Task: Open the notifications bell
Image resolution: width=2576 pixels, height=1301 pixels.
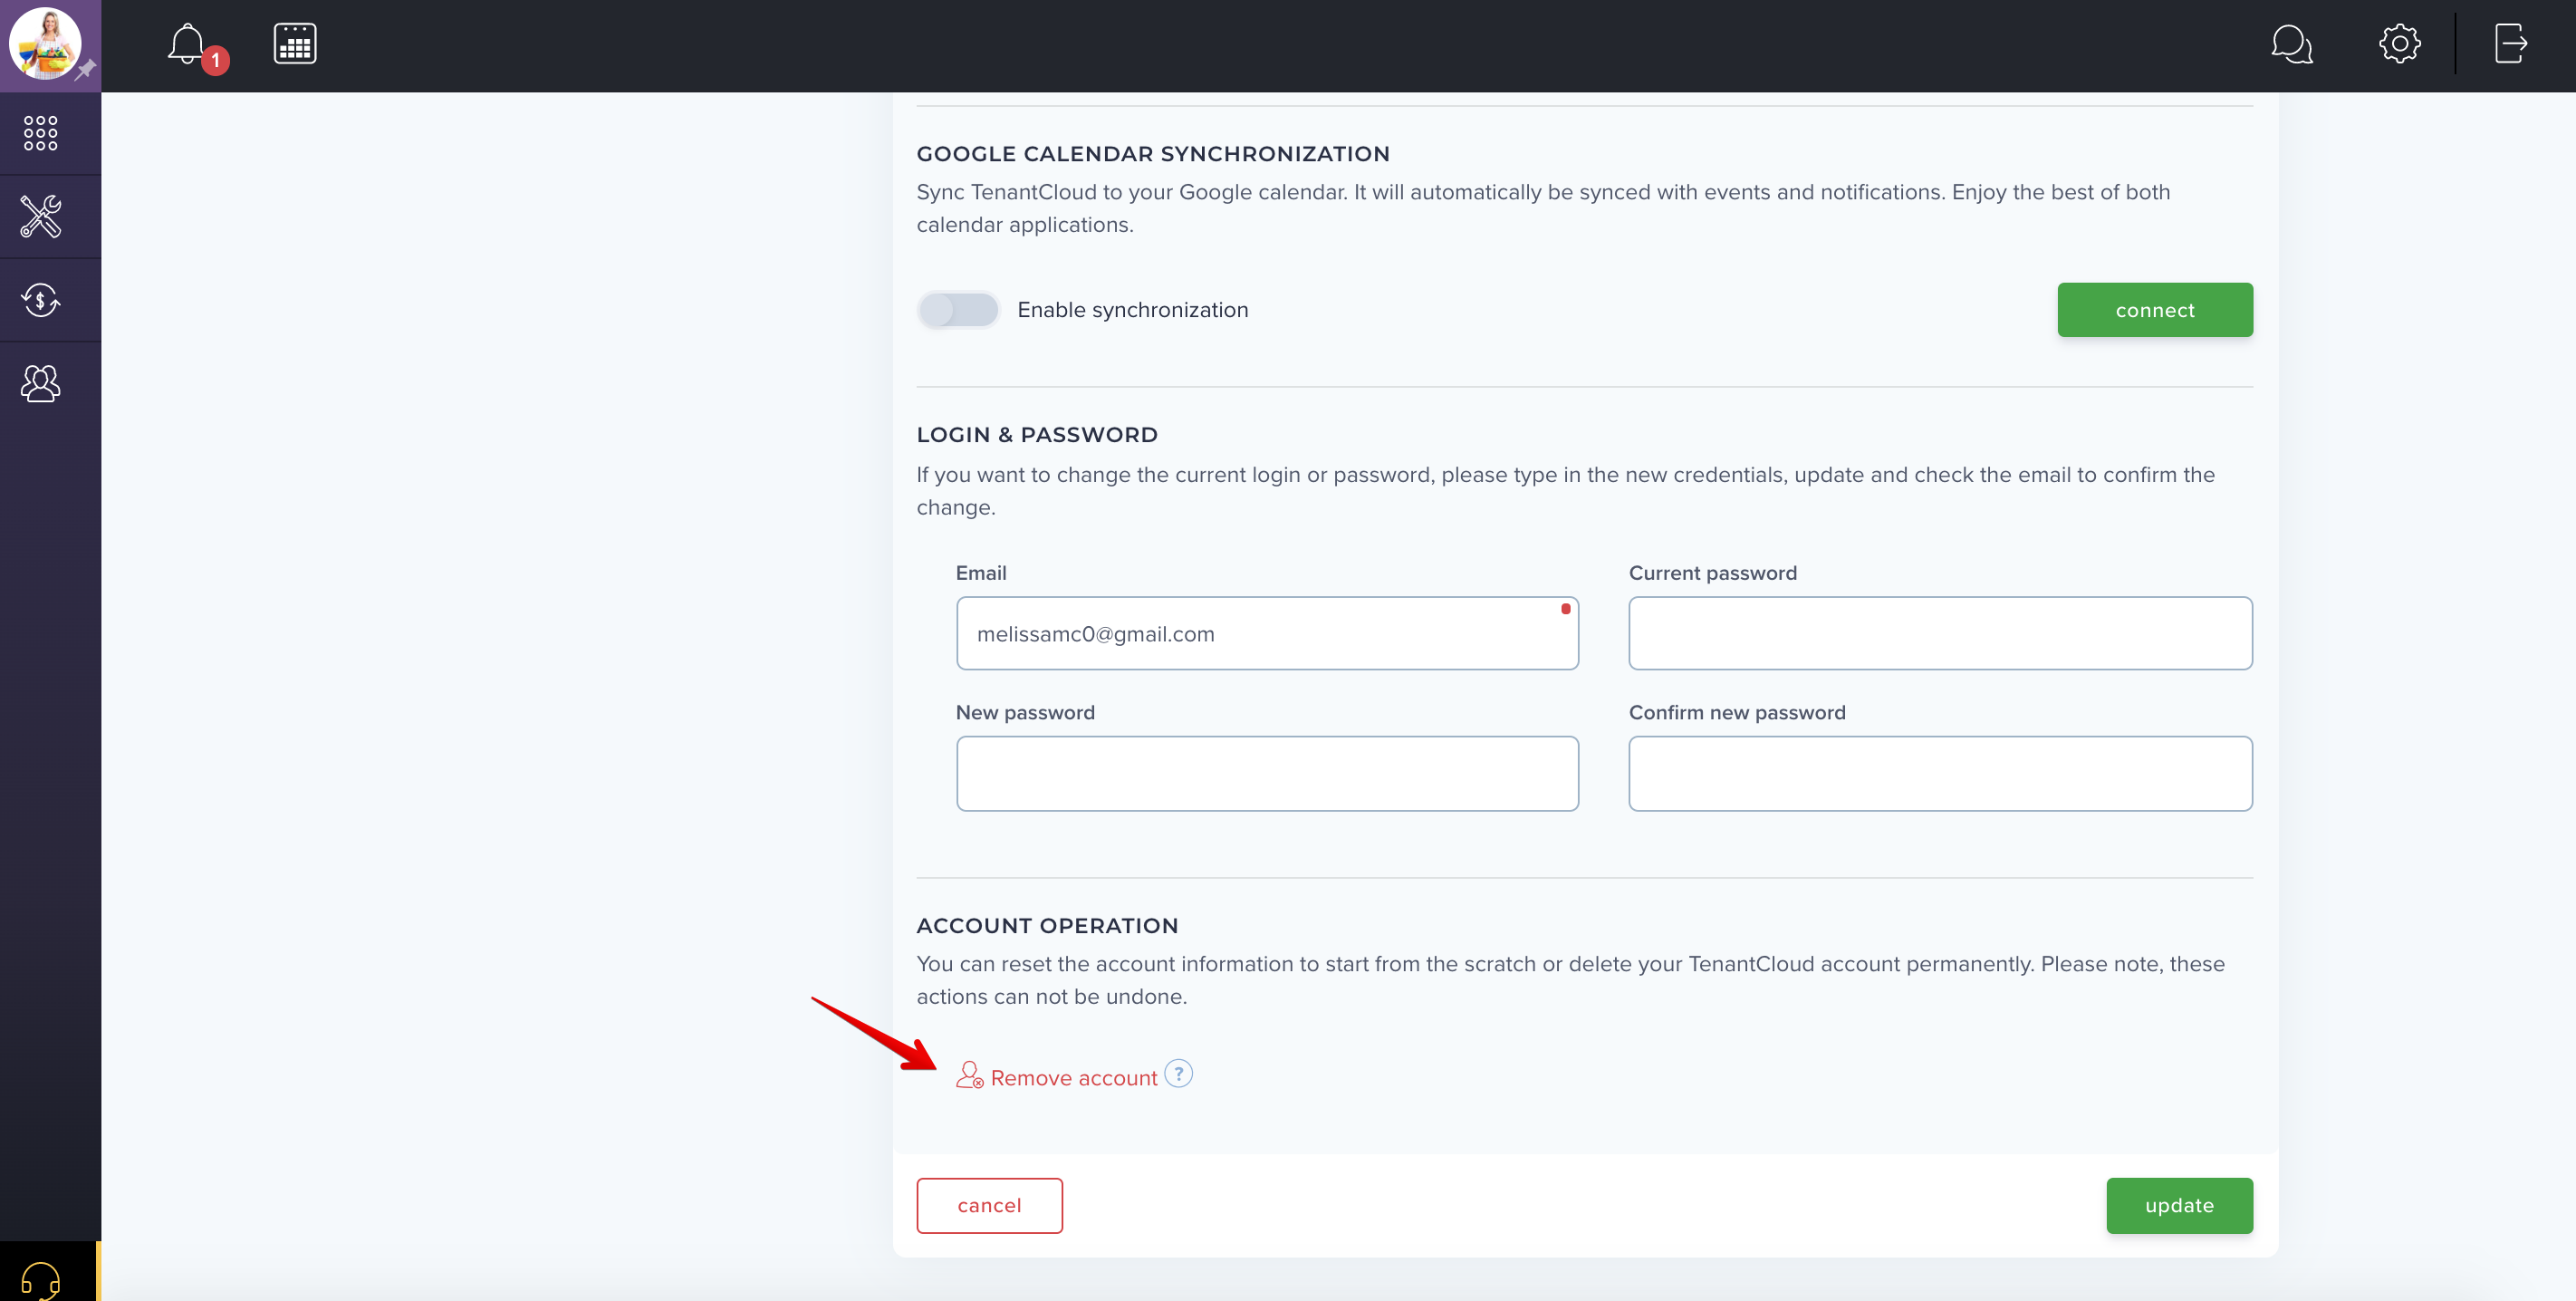Action: click(187, 44)
